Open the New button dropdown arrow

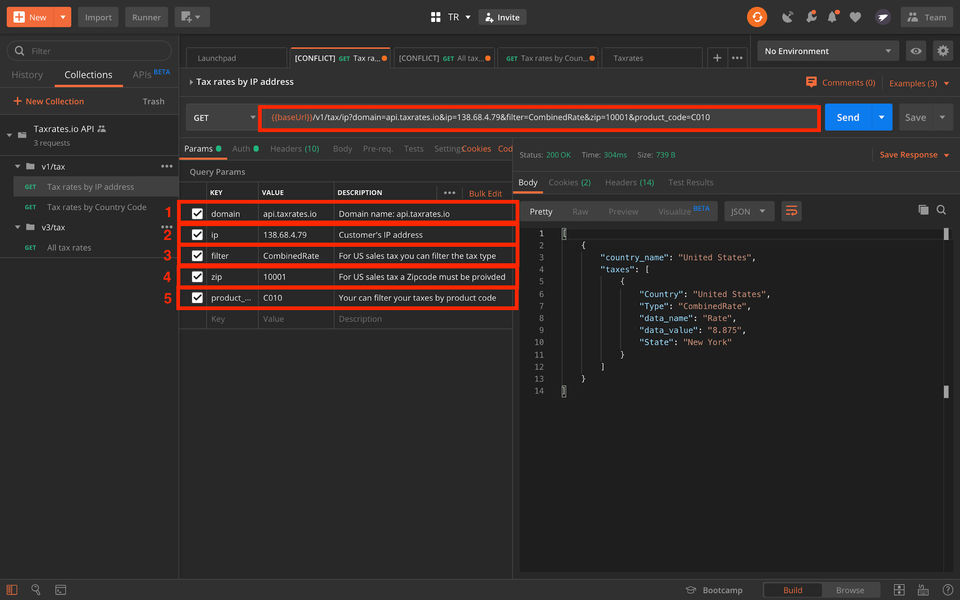[x=62, y=17]
